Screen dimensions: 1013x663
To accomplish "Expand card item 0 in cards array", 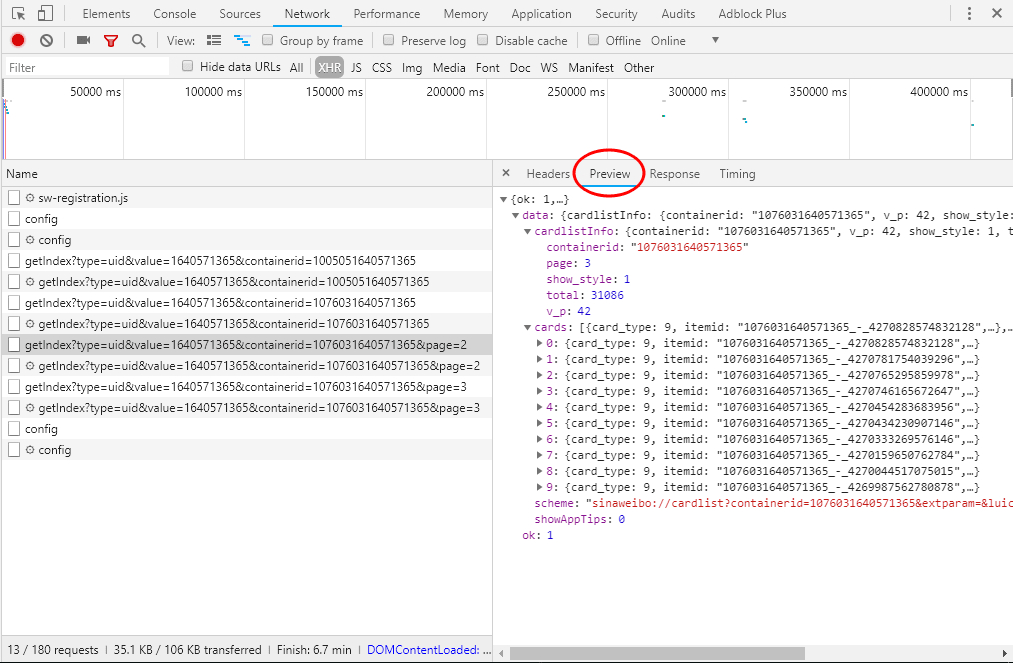I will pos(541,343).
